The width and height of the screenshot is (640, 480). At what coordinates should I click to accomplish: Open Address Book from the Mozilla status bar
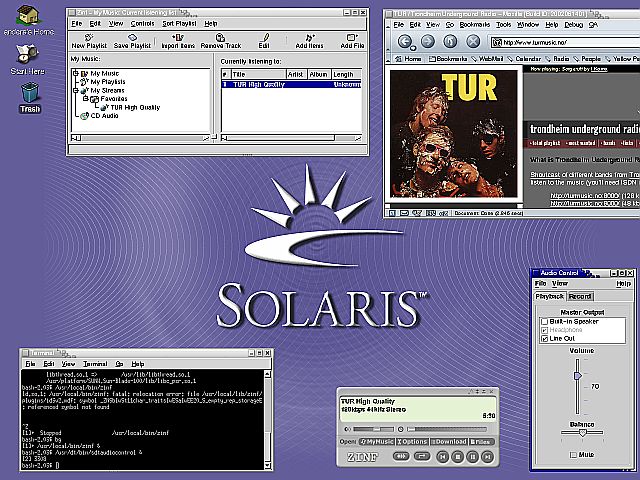[x=431, y=213]
